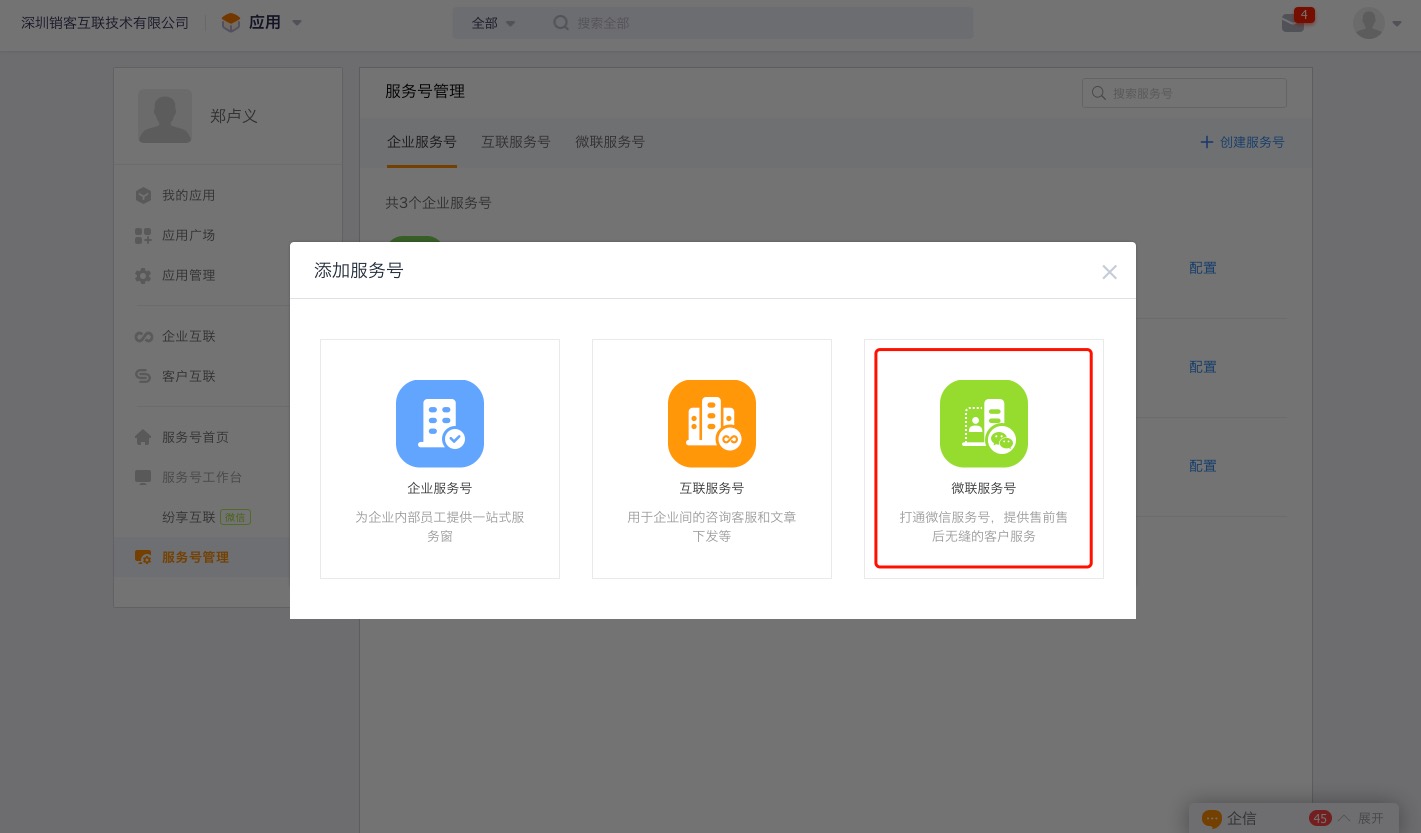Expand the 应用 dropdown arrow
The width and height of the screenshot is (1421, 833).
click(x=297, y=23)
